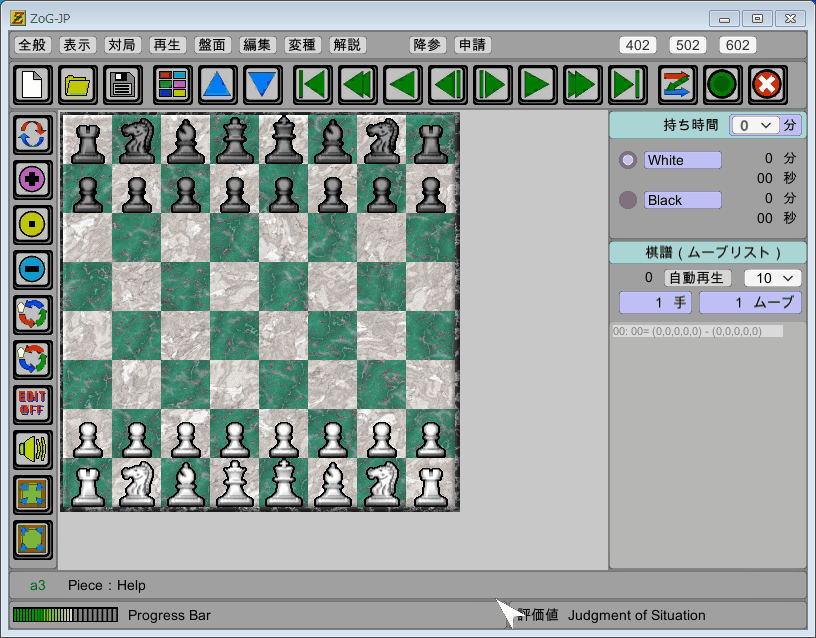Click the red-blue rotate arrows icon
The image size is (816, 638).
tap(32, 134)
